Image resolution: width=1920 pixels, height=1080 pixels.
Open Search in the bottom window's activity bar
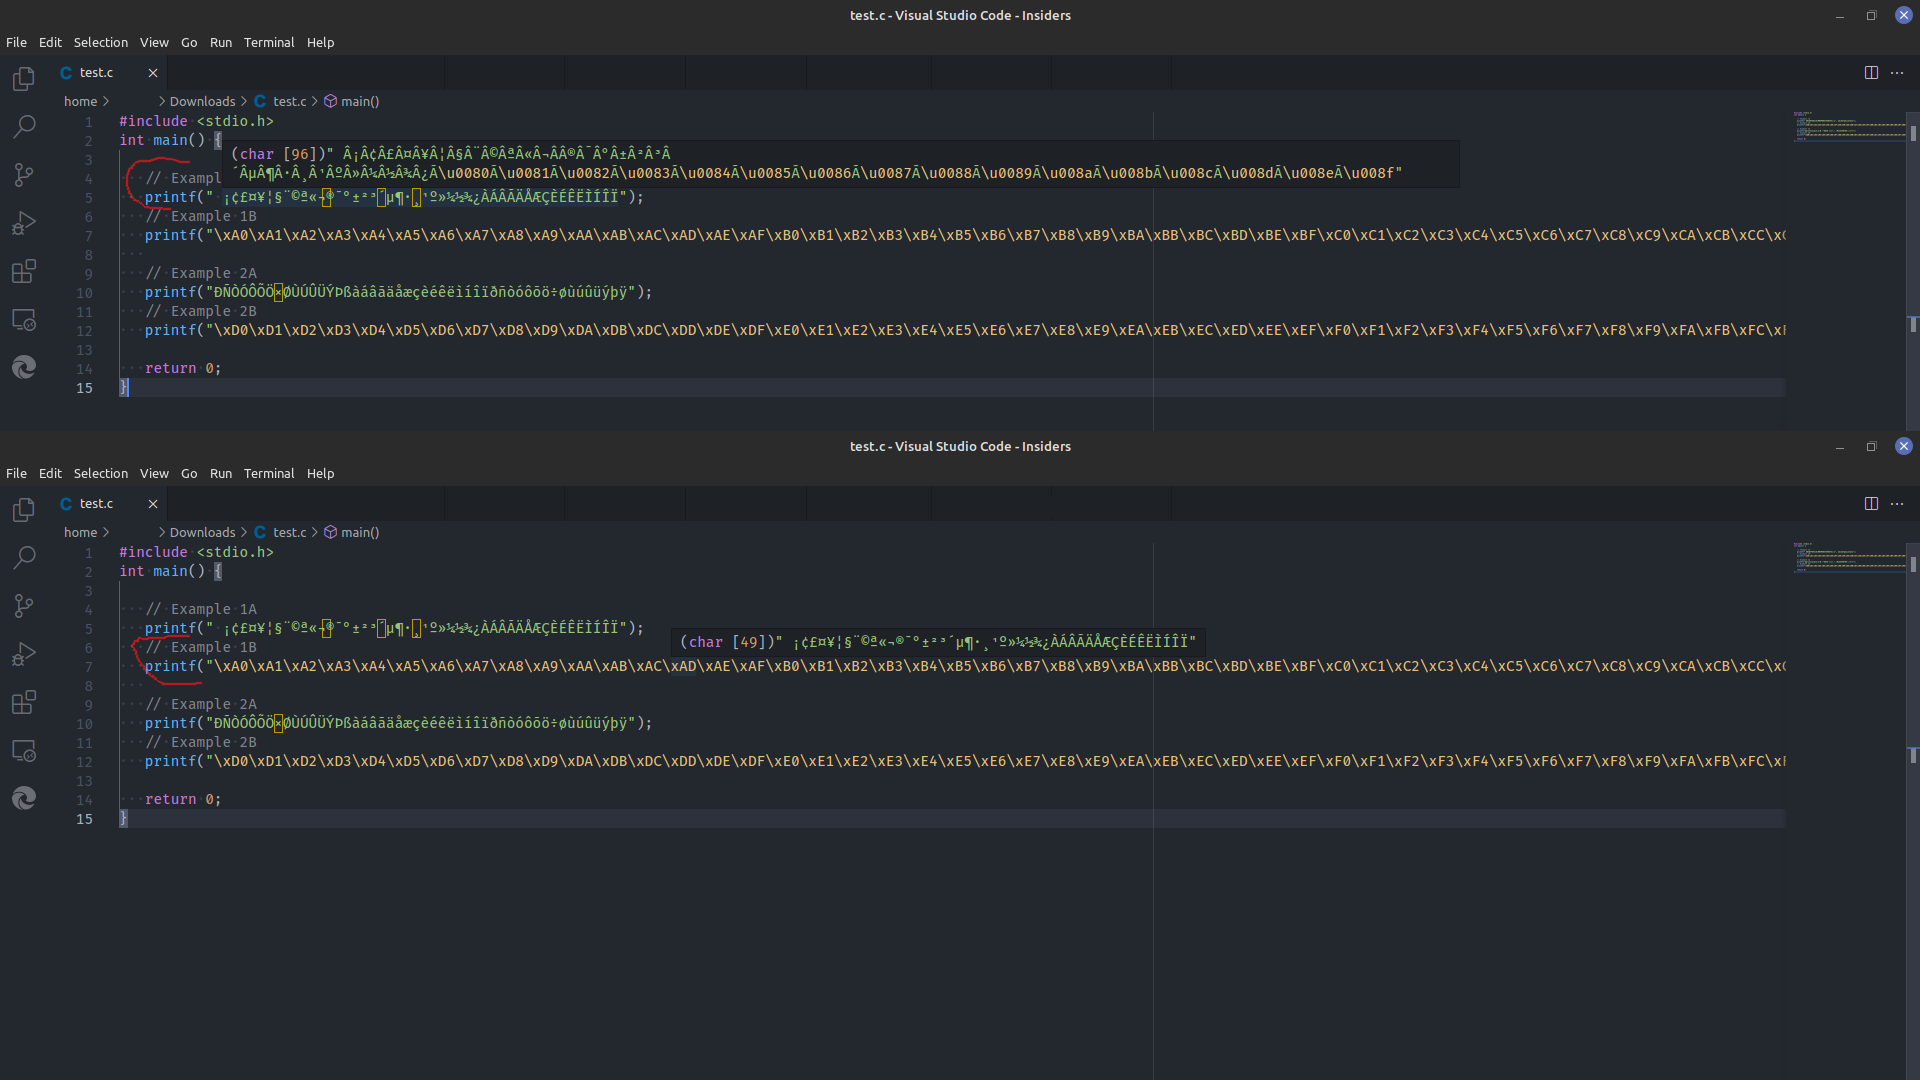(x=24, y=558)
